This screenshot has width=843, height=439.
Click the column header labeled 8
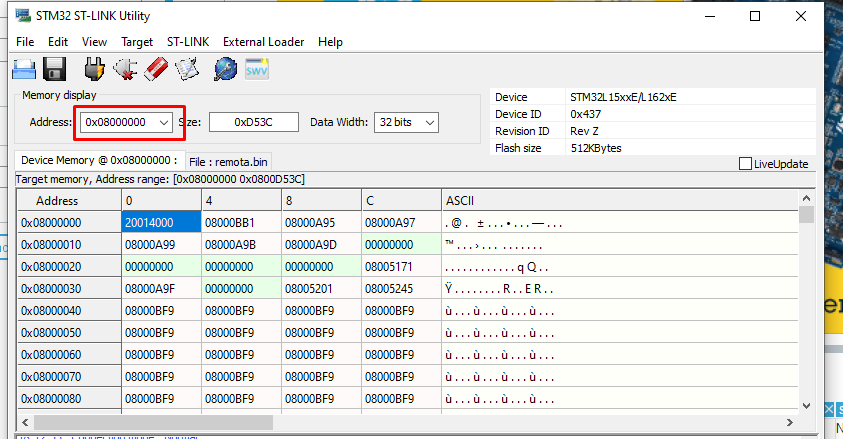click(322, 200)
